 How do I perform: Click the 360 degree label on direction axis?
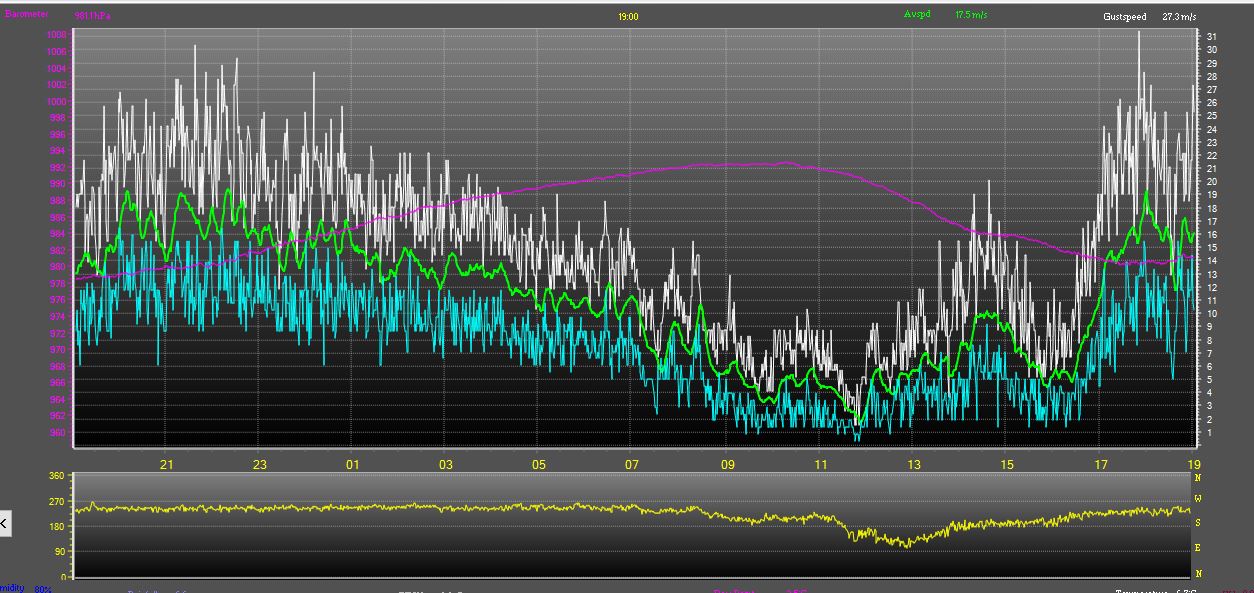(55, 477)
